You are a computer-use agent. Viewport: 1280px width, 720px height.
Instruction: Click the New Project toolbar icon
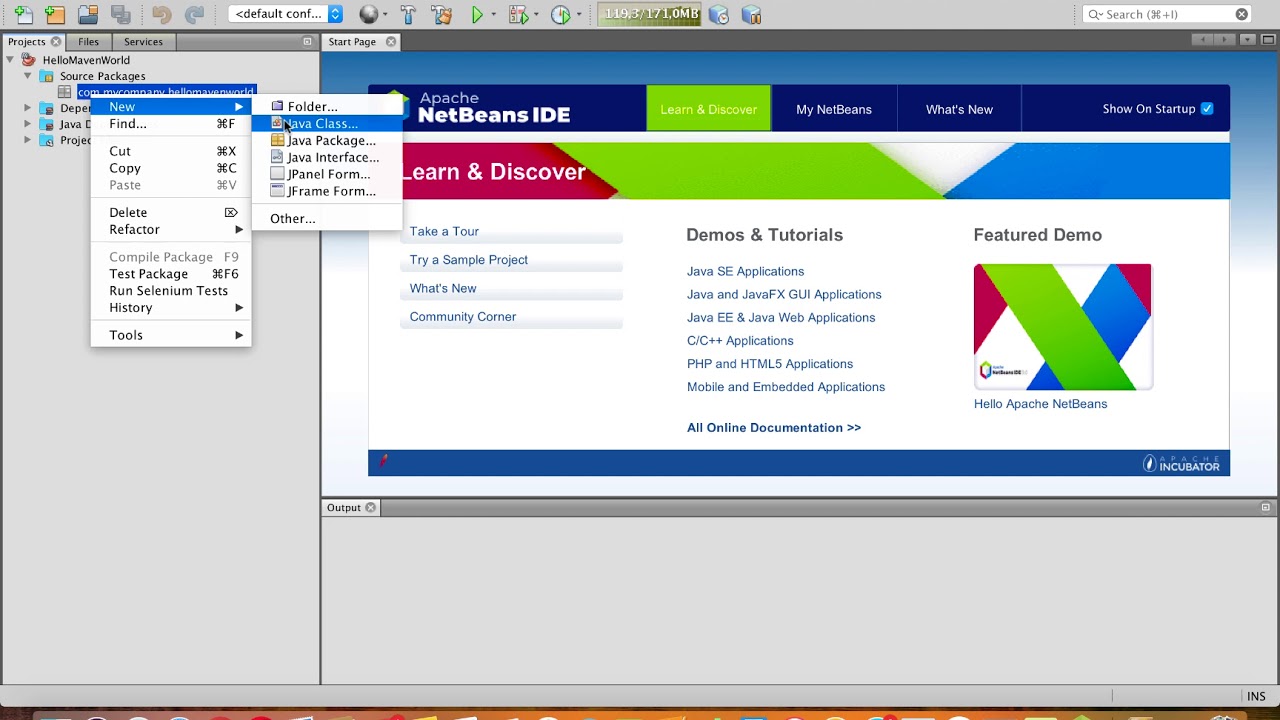[x=56, y=14]
